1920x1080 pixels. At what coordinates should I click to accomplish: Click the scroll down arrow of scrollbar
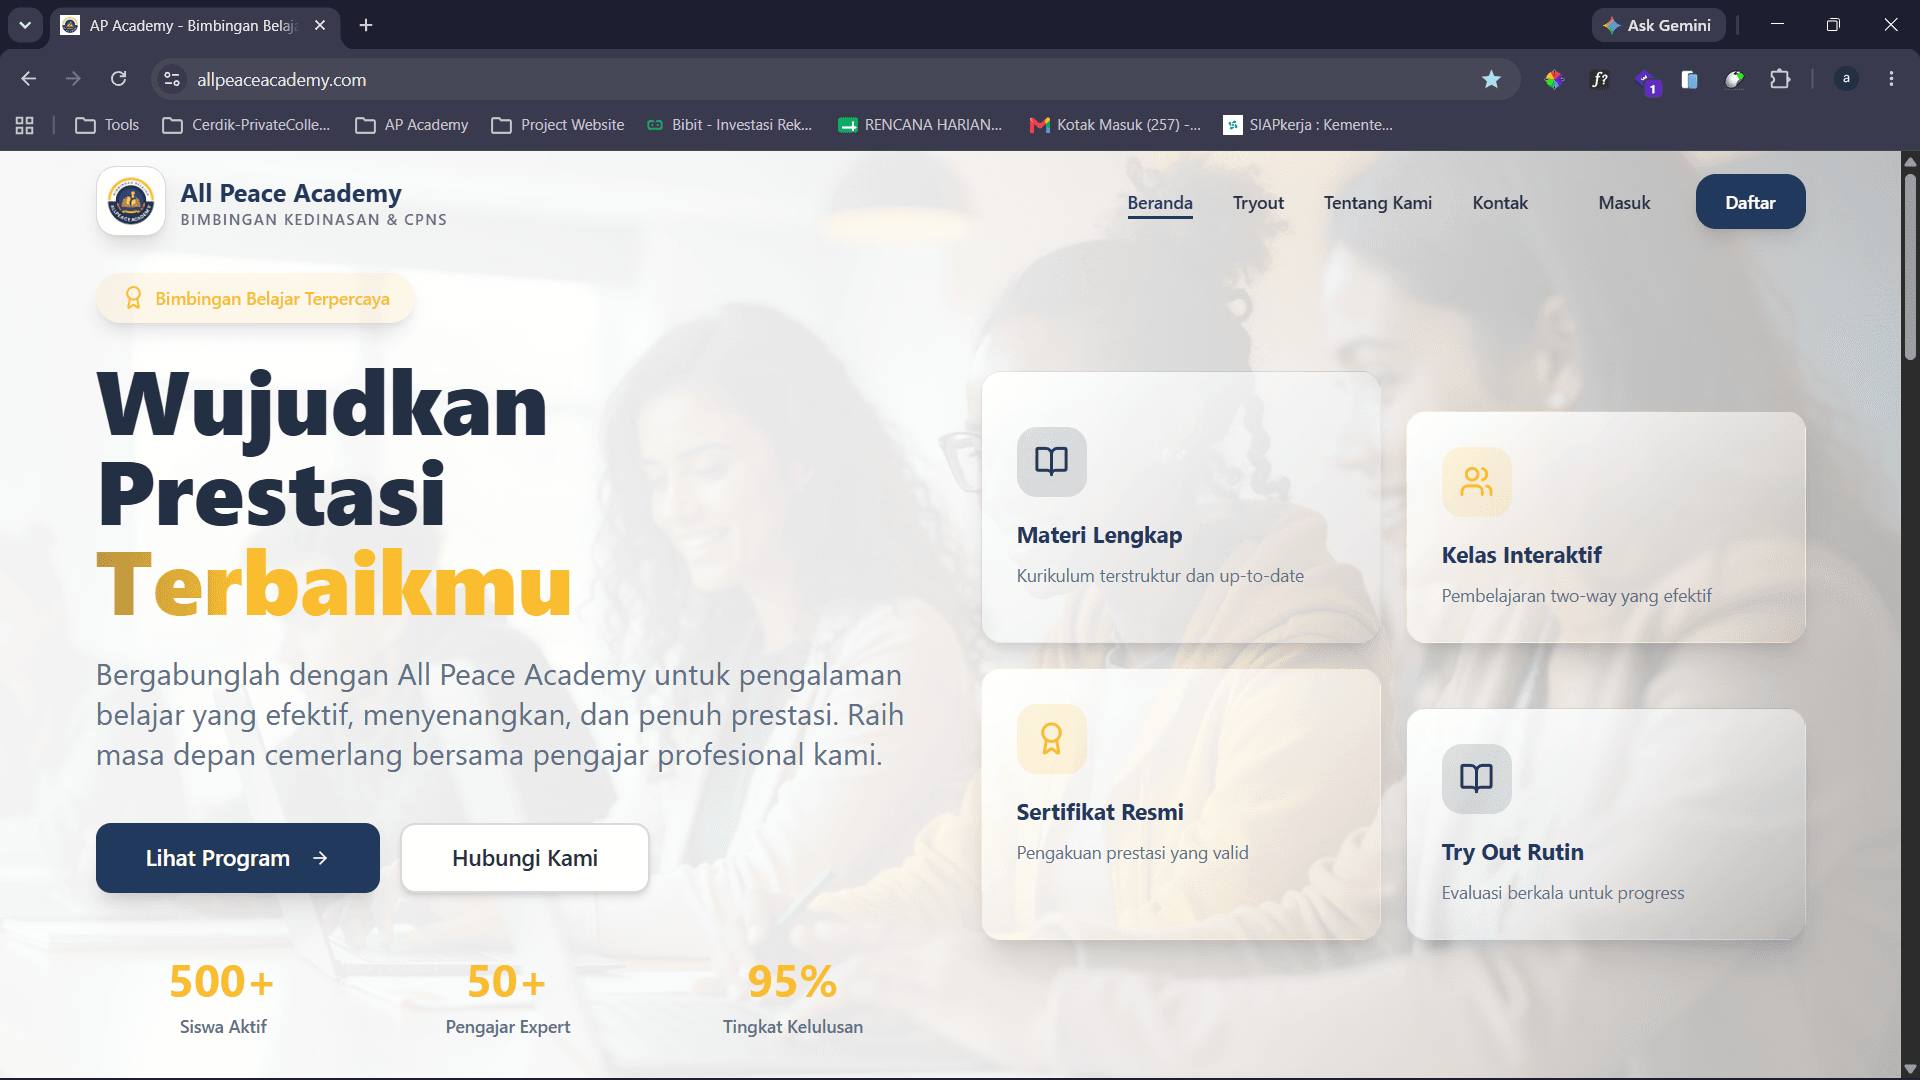pyautogui.click(x=1910, y=1069)
